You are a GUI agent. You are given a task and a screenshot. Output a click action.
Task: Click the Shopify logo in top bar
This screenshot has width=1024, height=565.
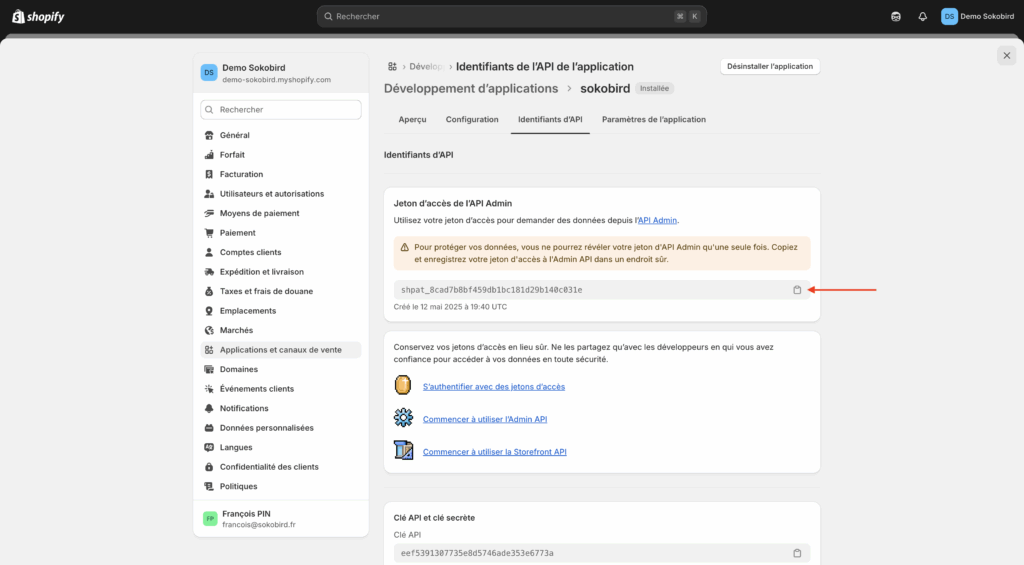tap(38, 16)
